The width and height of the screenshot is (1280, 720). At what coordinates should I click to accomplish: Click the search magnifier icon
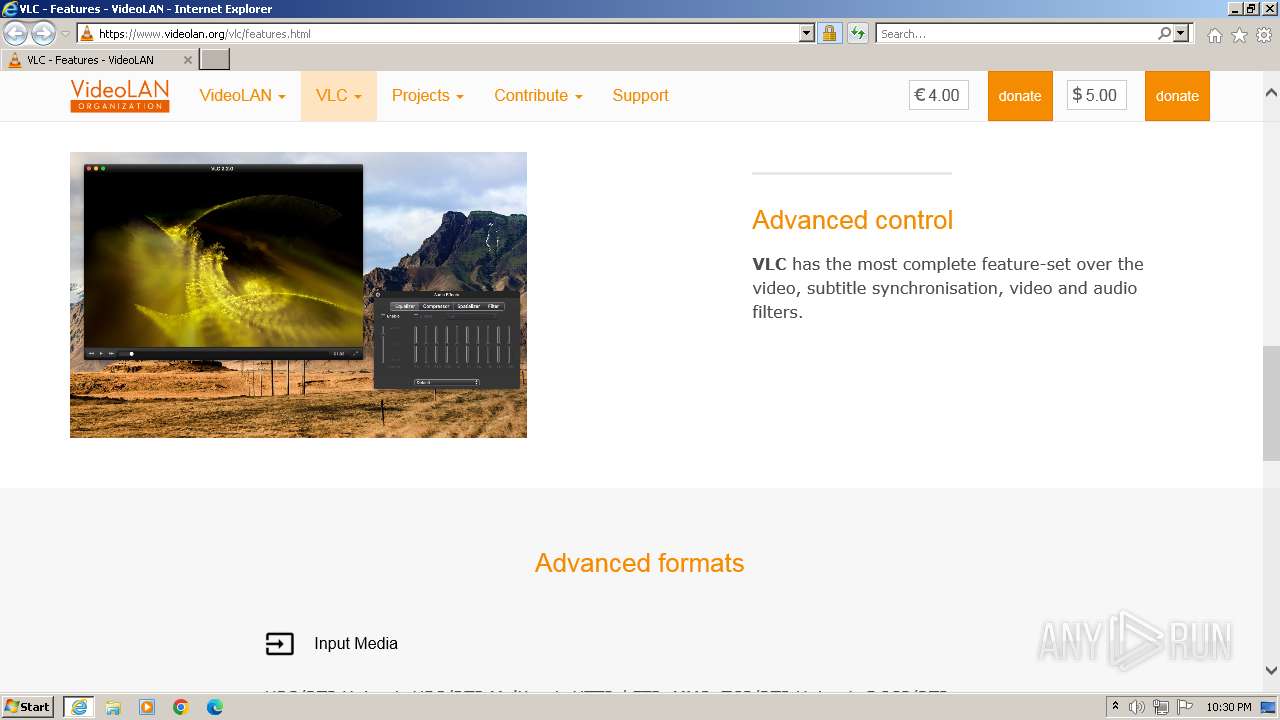point(1164,33)
